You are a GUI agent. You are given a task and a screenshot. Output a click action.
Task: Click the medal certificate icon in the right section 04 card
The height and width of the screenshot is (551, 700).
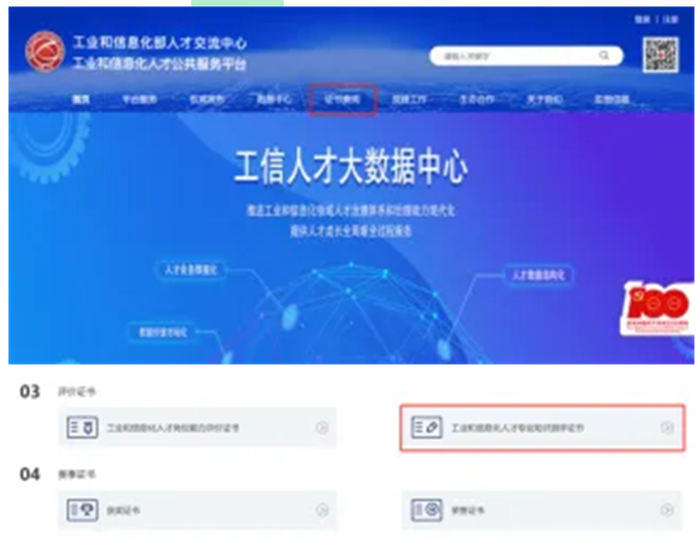(x=427, y=510)
